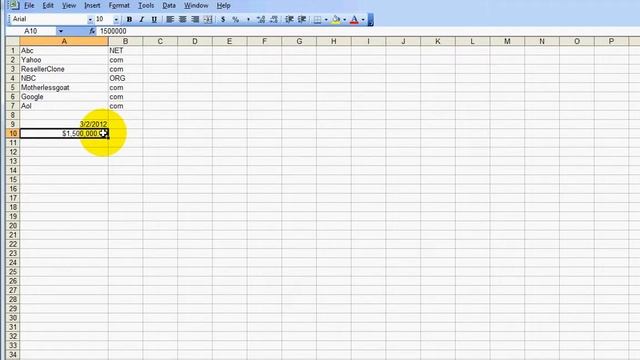Apply Currency style dollar icon
The image size is (640, 360).
click(x=223, y=19)
